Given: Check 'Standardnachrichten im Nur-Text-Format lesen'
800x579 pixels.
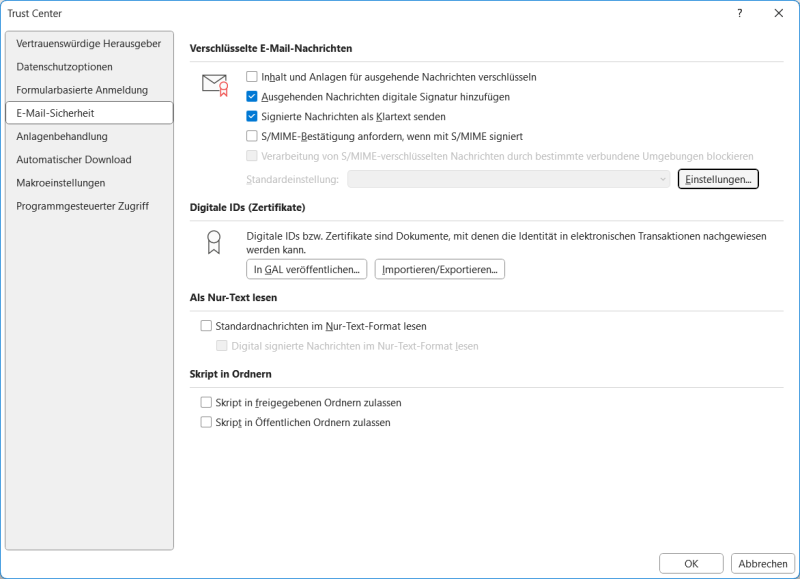Looking at the screenshot, I should (x=207, y=326).
